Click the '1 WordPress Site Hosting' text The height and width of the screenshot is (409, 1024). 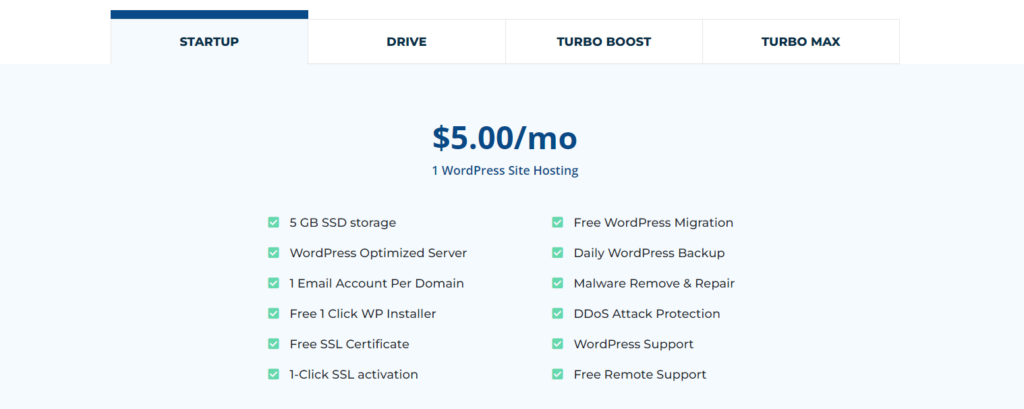(x=505, y=171)
